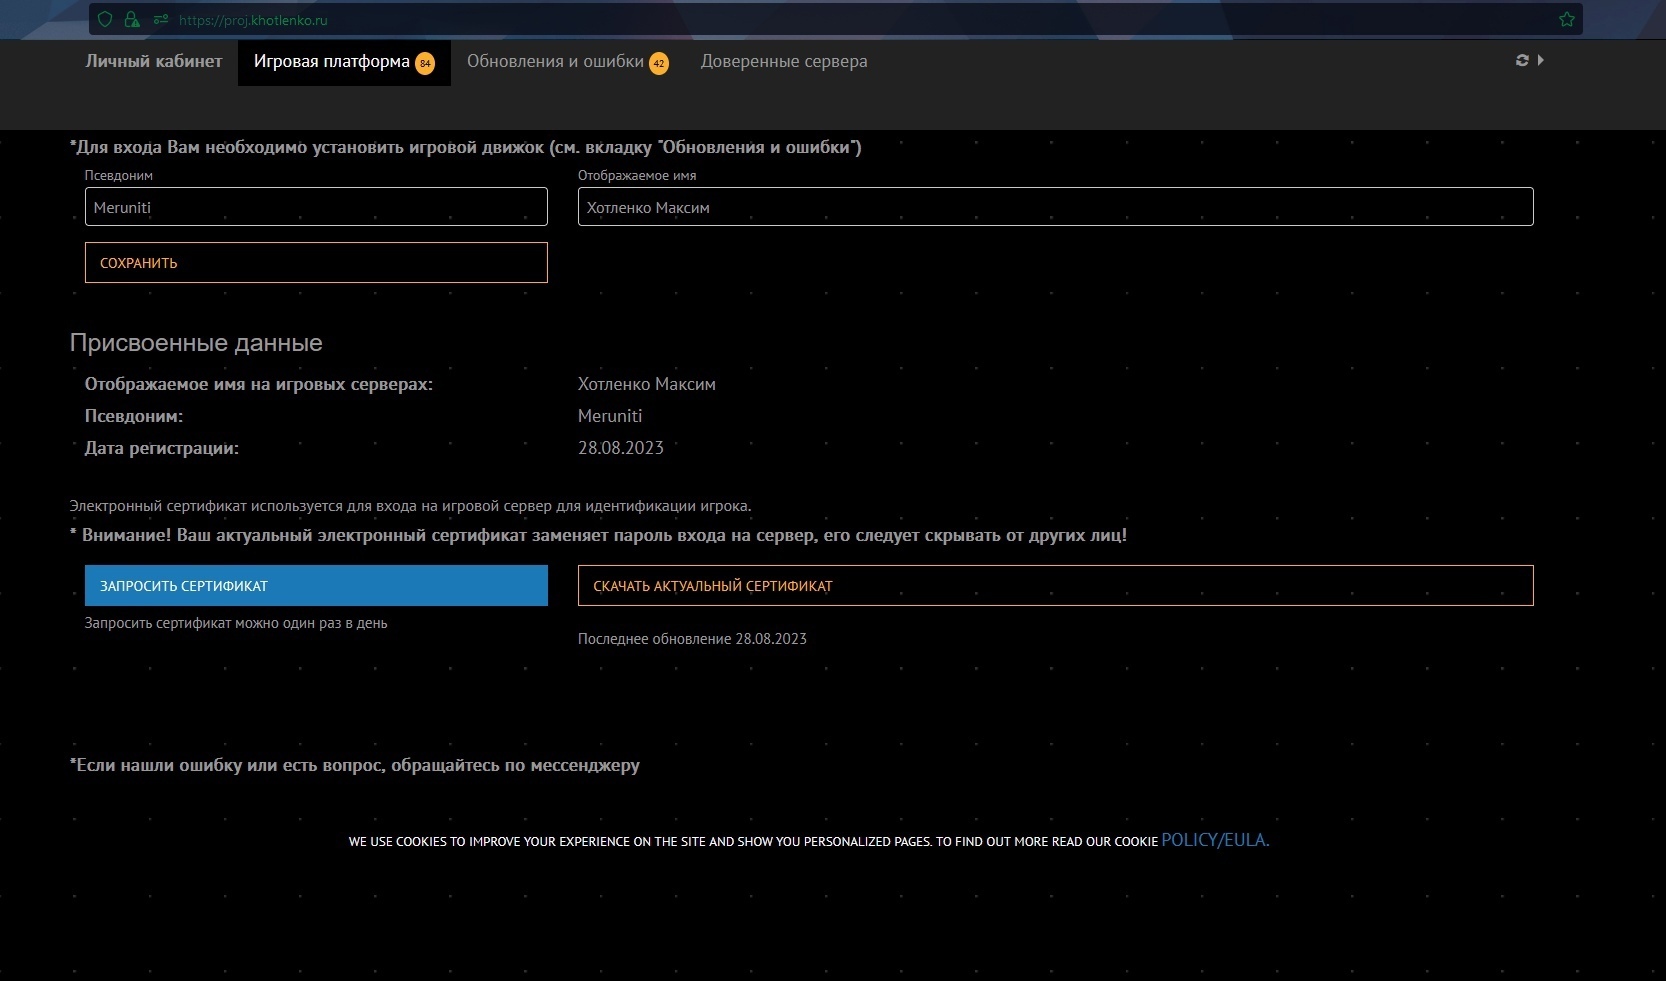Viewport: 1666px width, 981px height.
Task: Click the assigned Псевдоним value Meruniti
Action: pyautogui.click(x=610, y=416)
